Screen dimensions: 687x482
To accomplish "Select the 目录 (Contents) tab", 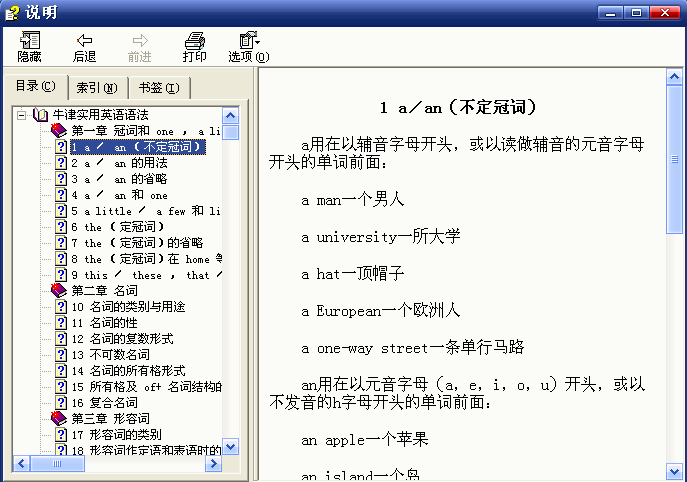I will (x=36, y=87).
